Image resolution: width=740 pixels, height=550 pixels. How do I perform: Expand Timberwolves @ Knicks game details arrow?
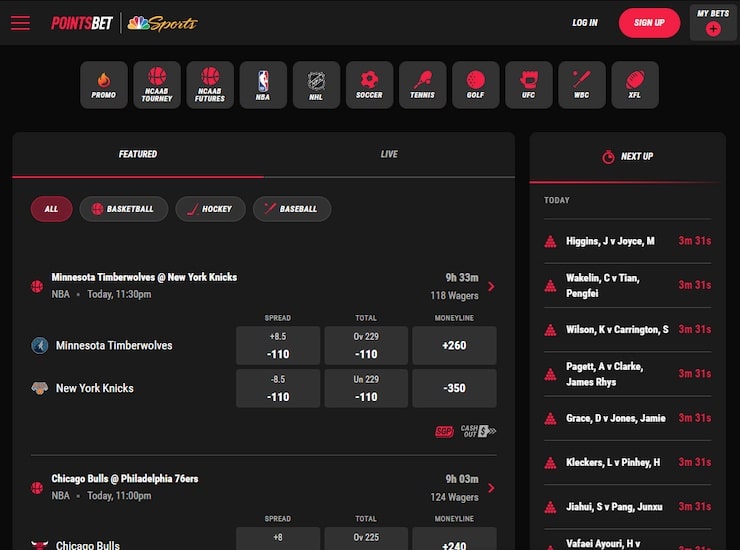click(491, 287)
